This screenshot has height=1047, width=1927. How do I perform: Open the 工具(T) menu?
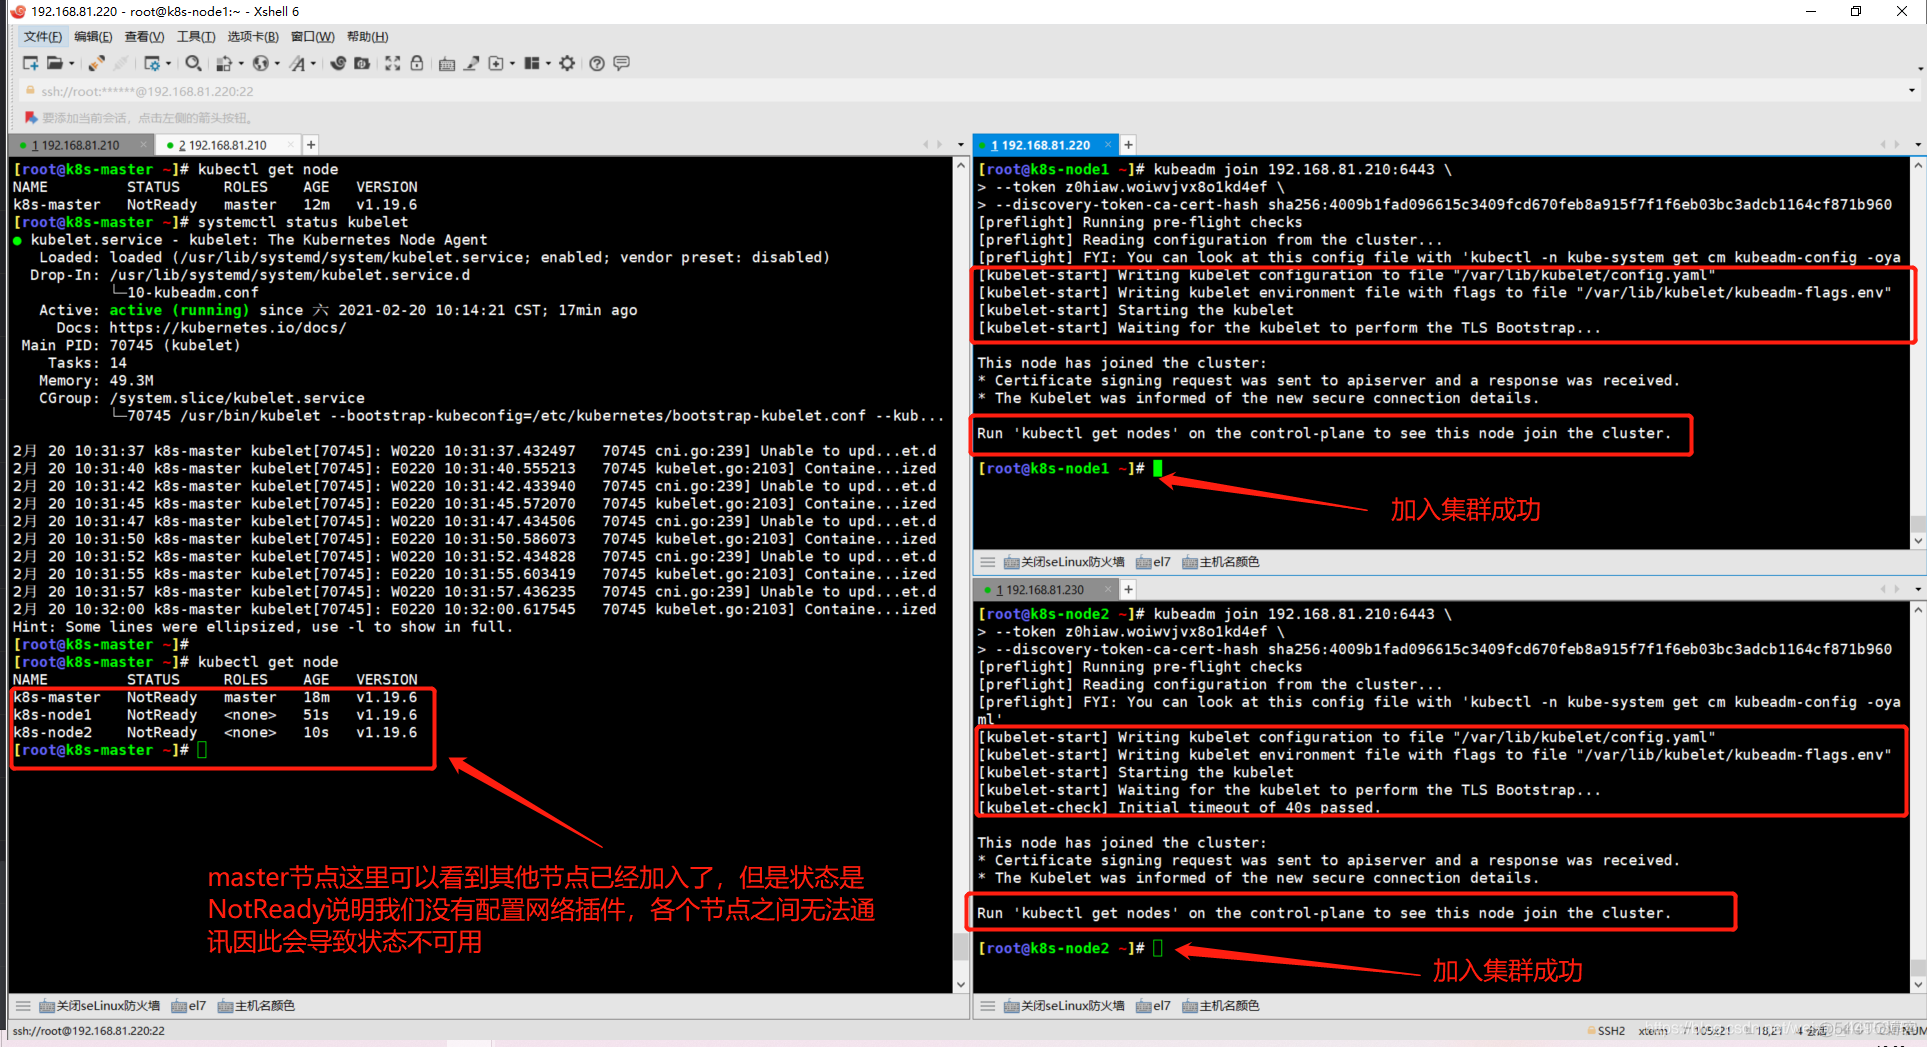tap(196, 37)
